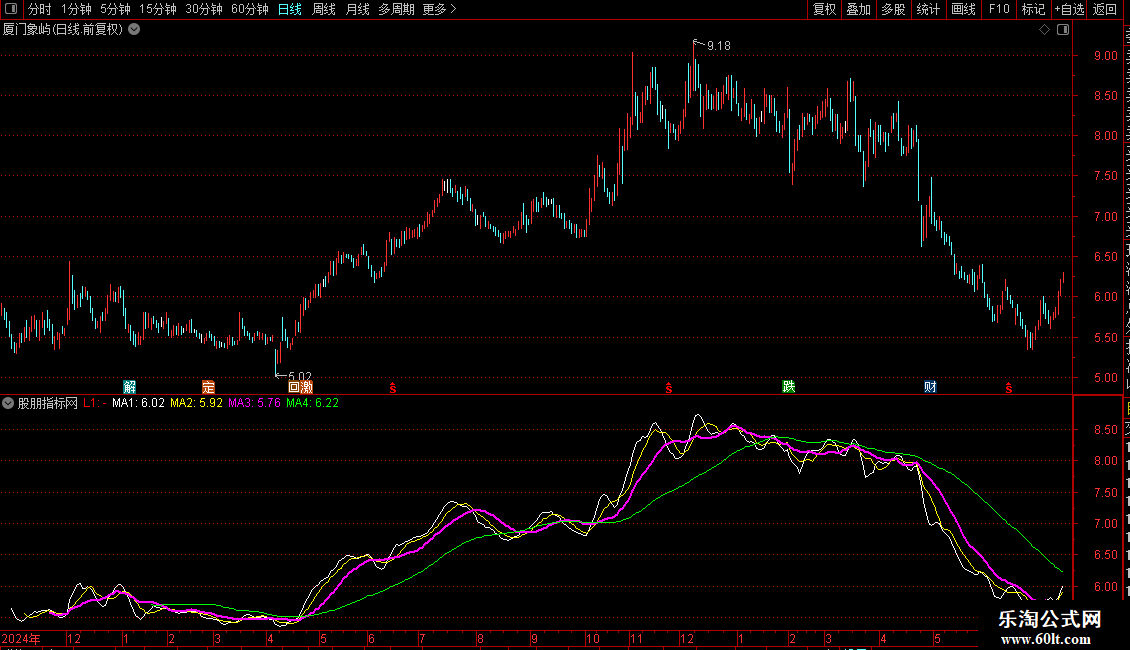
Task: Toggle the side panel icon above chart
Action: pos(1063,30)
